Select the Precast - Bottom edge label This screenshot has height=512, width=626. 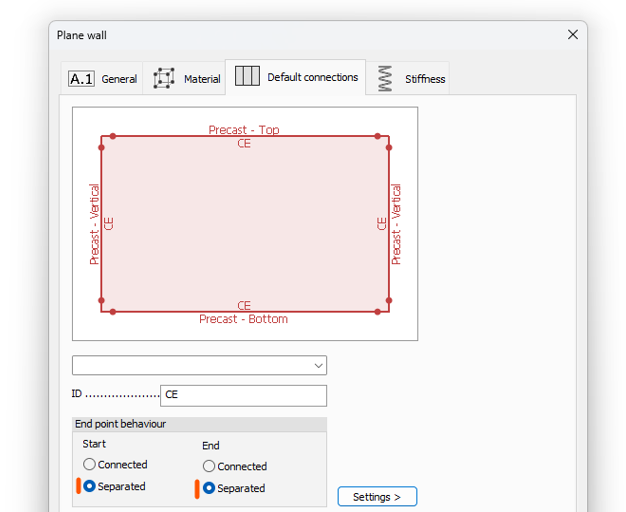tap(244, 319)
